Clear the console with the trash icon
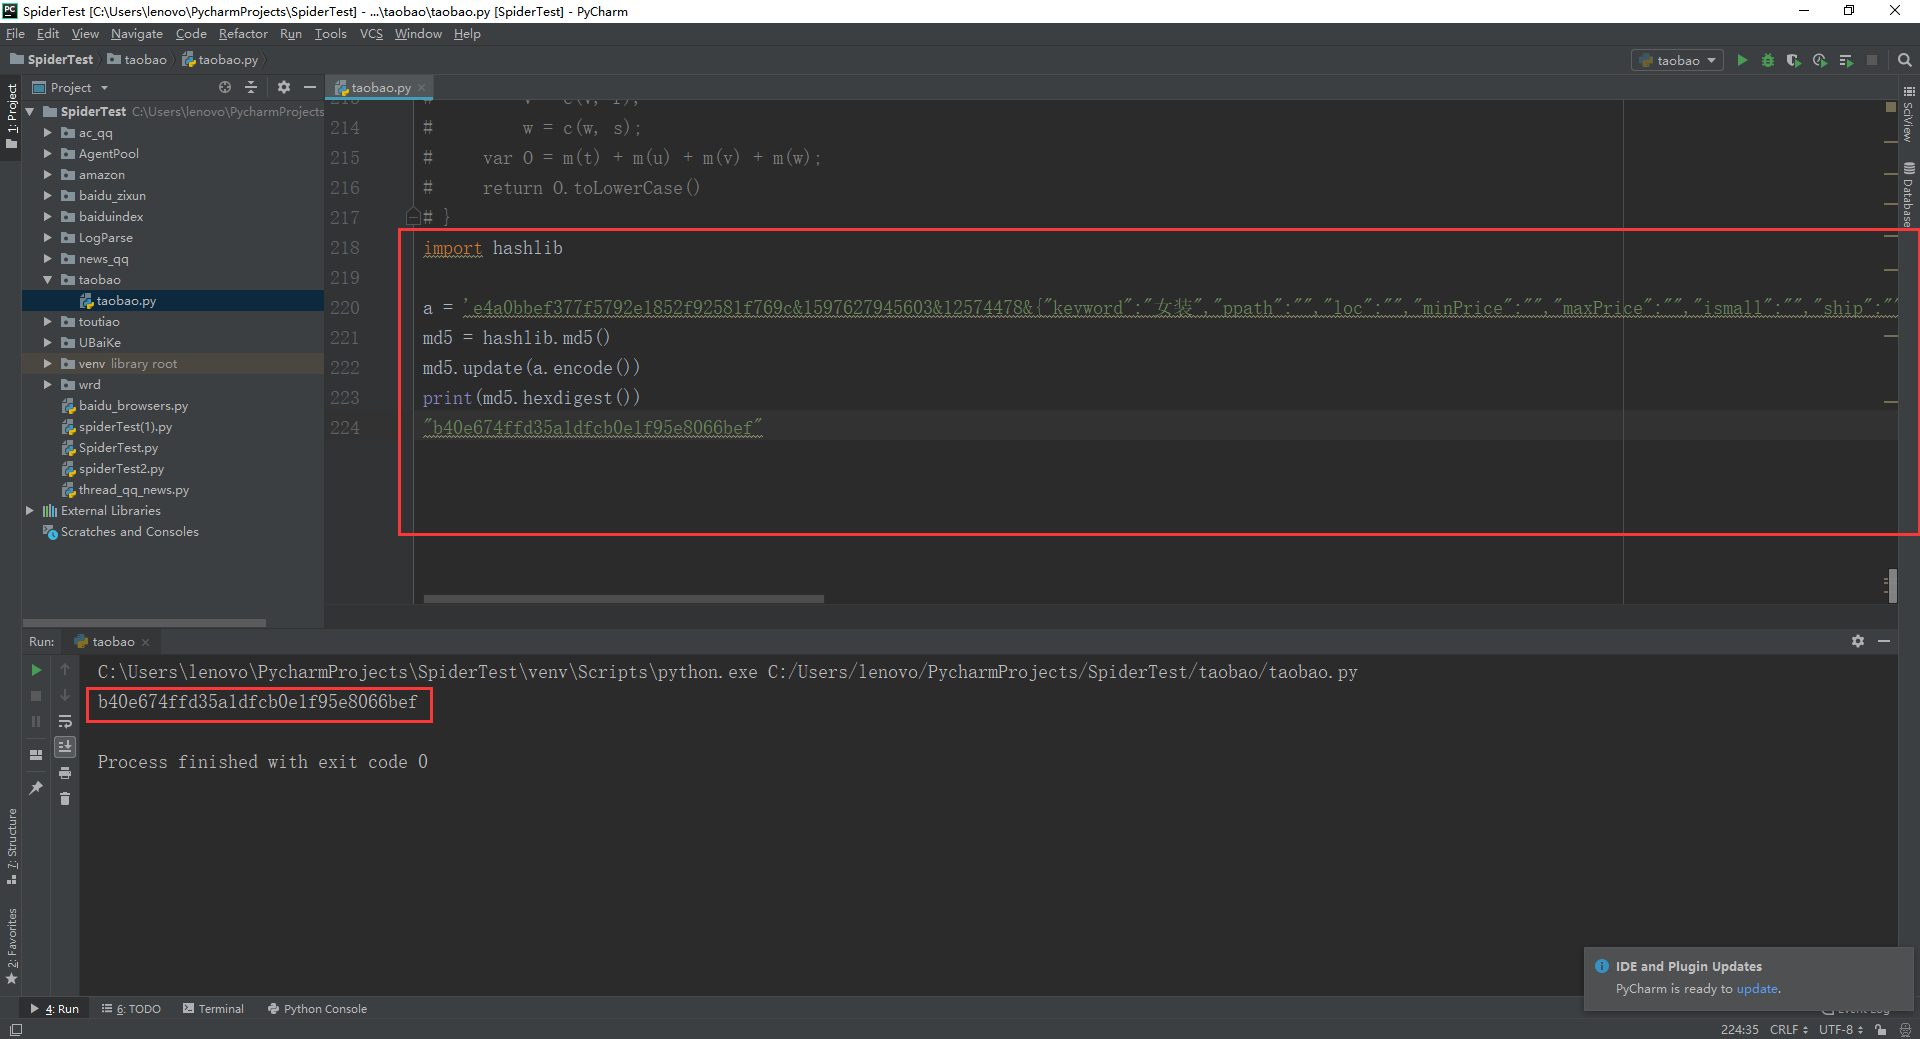Viewport: 1920px width, 1039px height. (x=65, y=798)
